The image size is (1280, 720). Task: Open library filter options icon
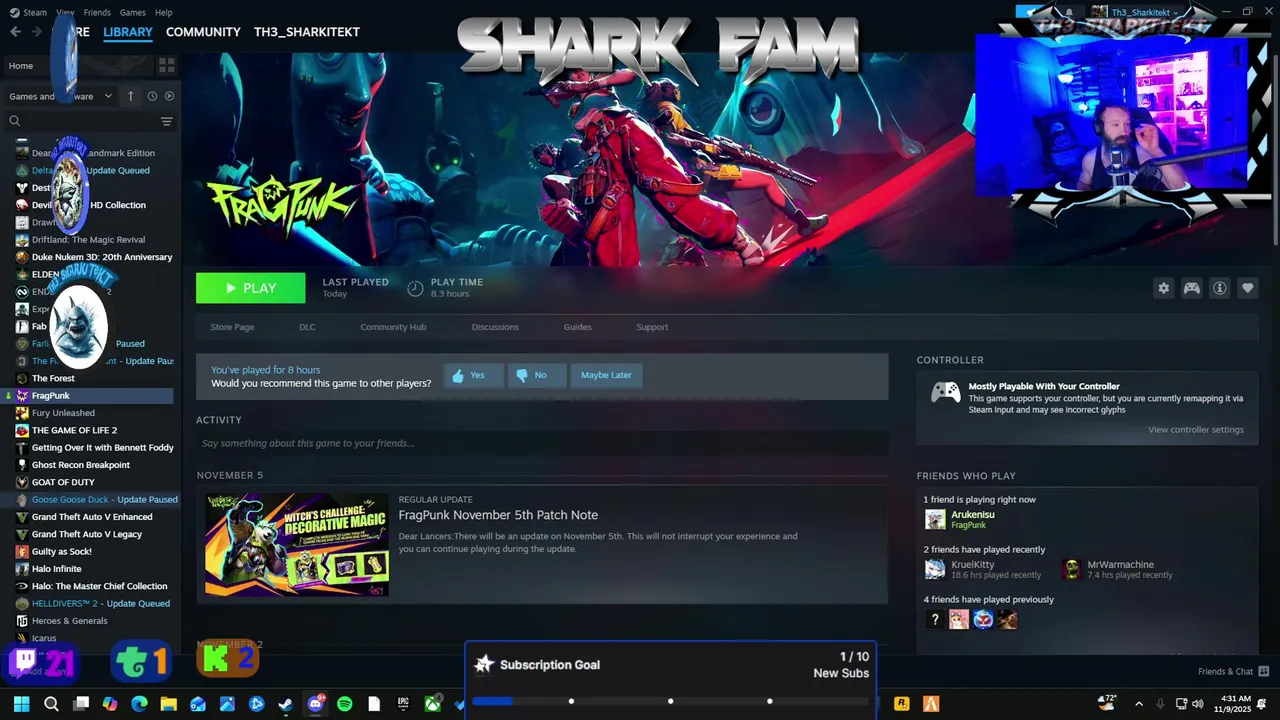(x=167, y=121)
